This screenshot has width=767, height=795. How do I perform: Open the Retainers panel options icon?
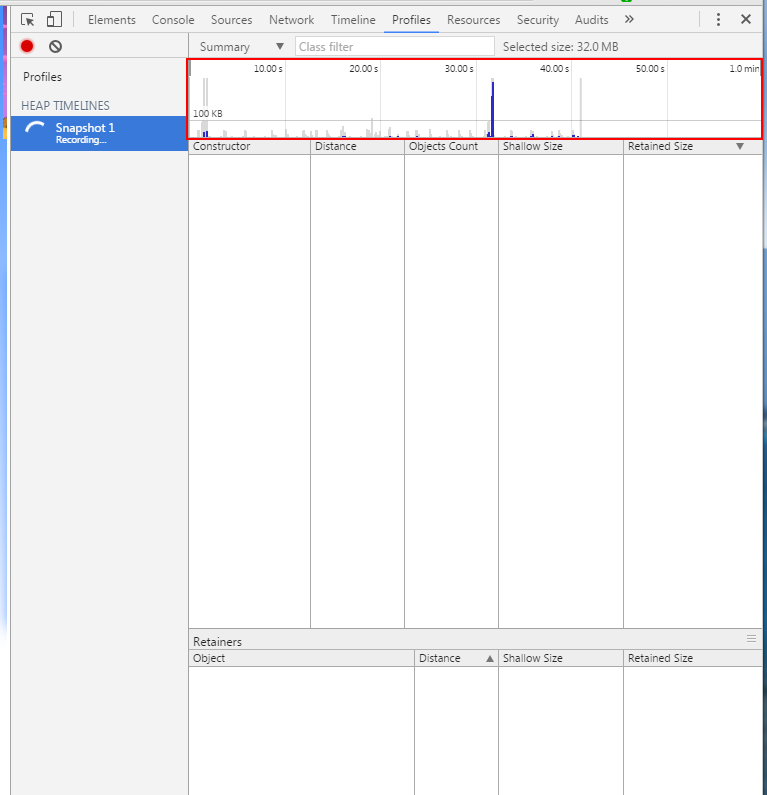[x=751, y=638]
